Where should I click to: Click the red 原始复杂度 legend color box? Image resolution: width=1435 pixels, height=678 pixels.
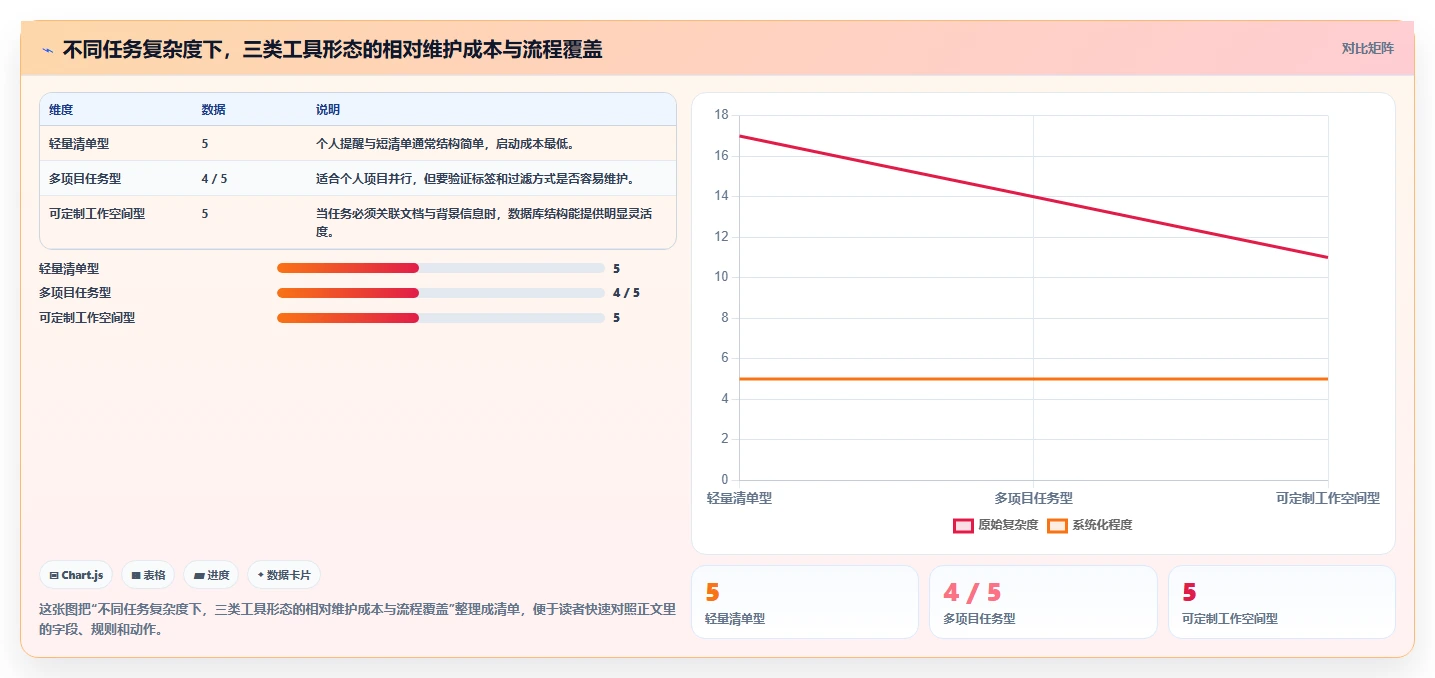click(x=963, y=526)
